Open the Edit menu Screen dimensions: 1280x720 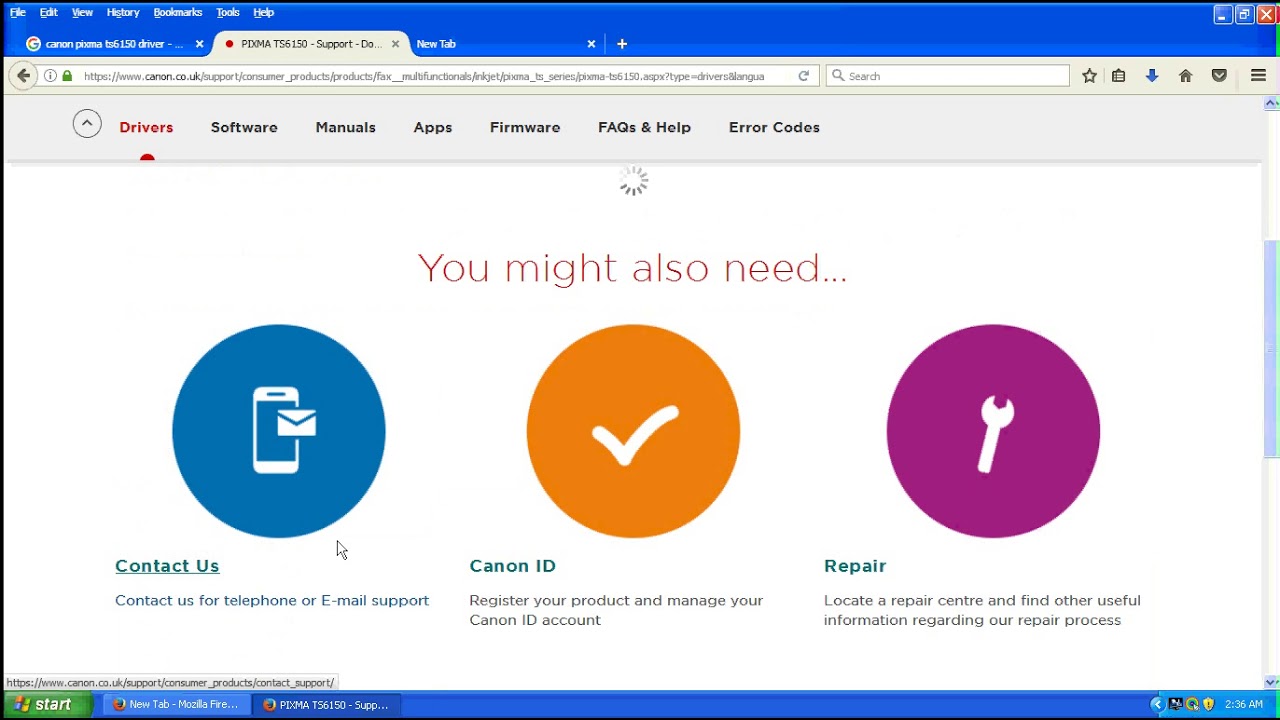pos(49,12)
